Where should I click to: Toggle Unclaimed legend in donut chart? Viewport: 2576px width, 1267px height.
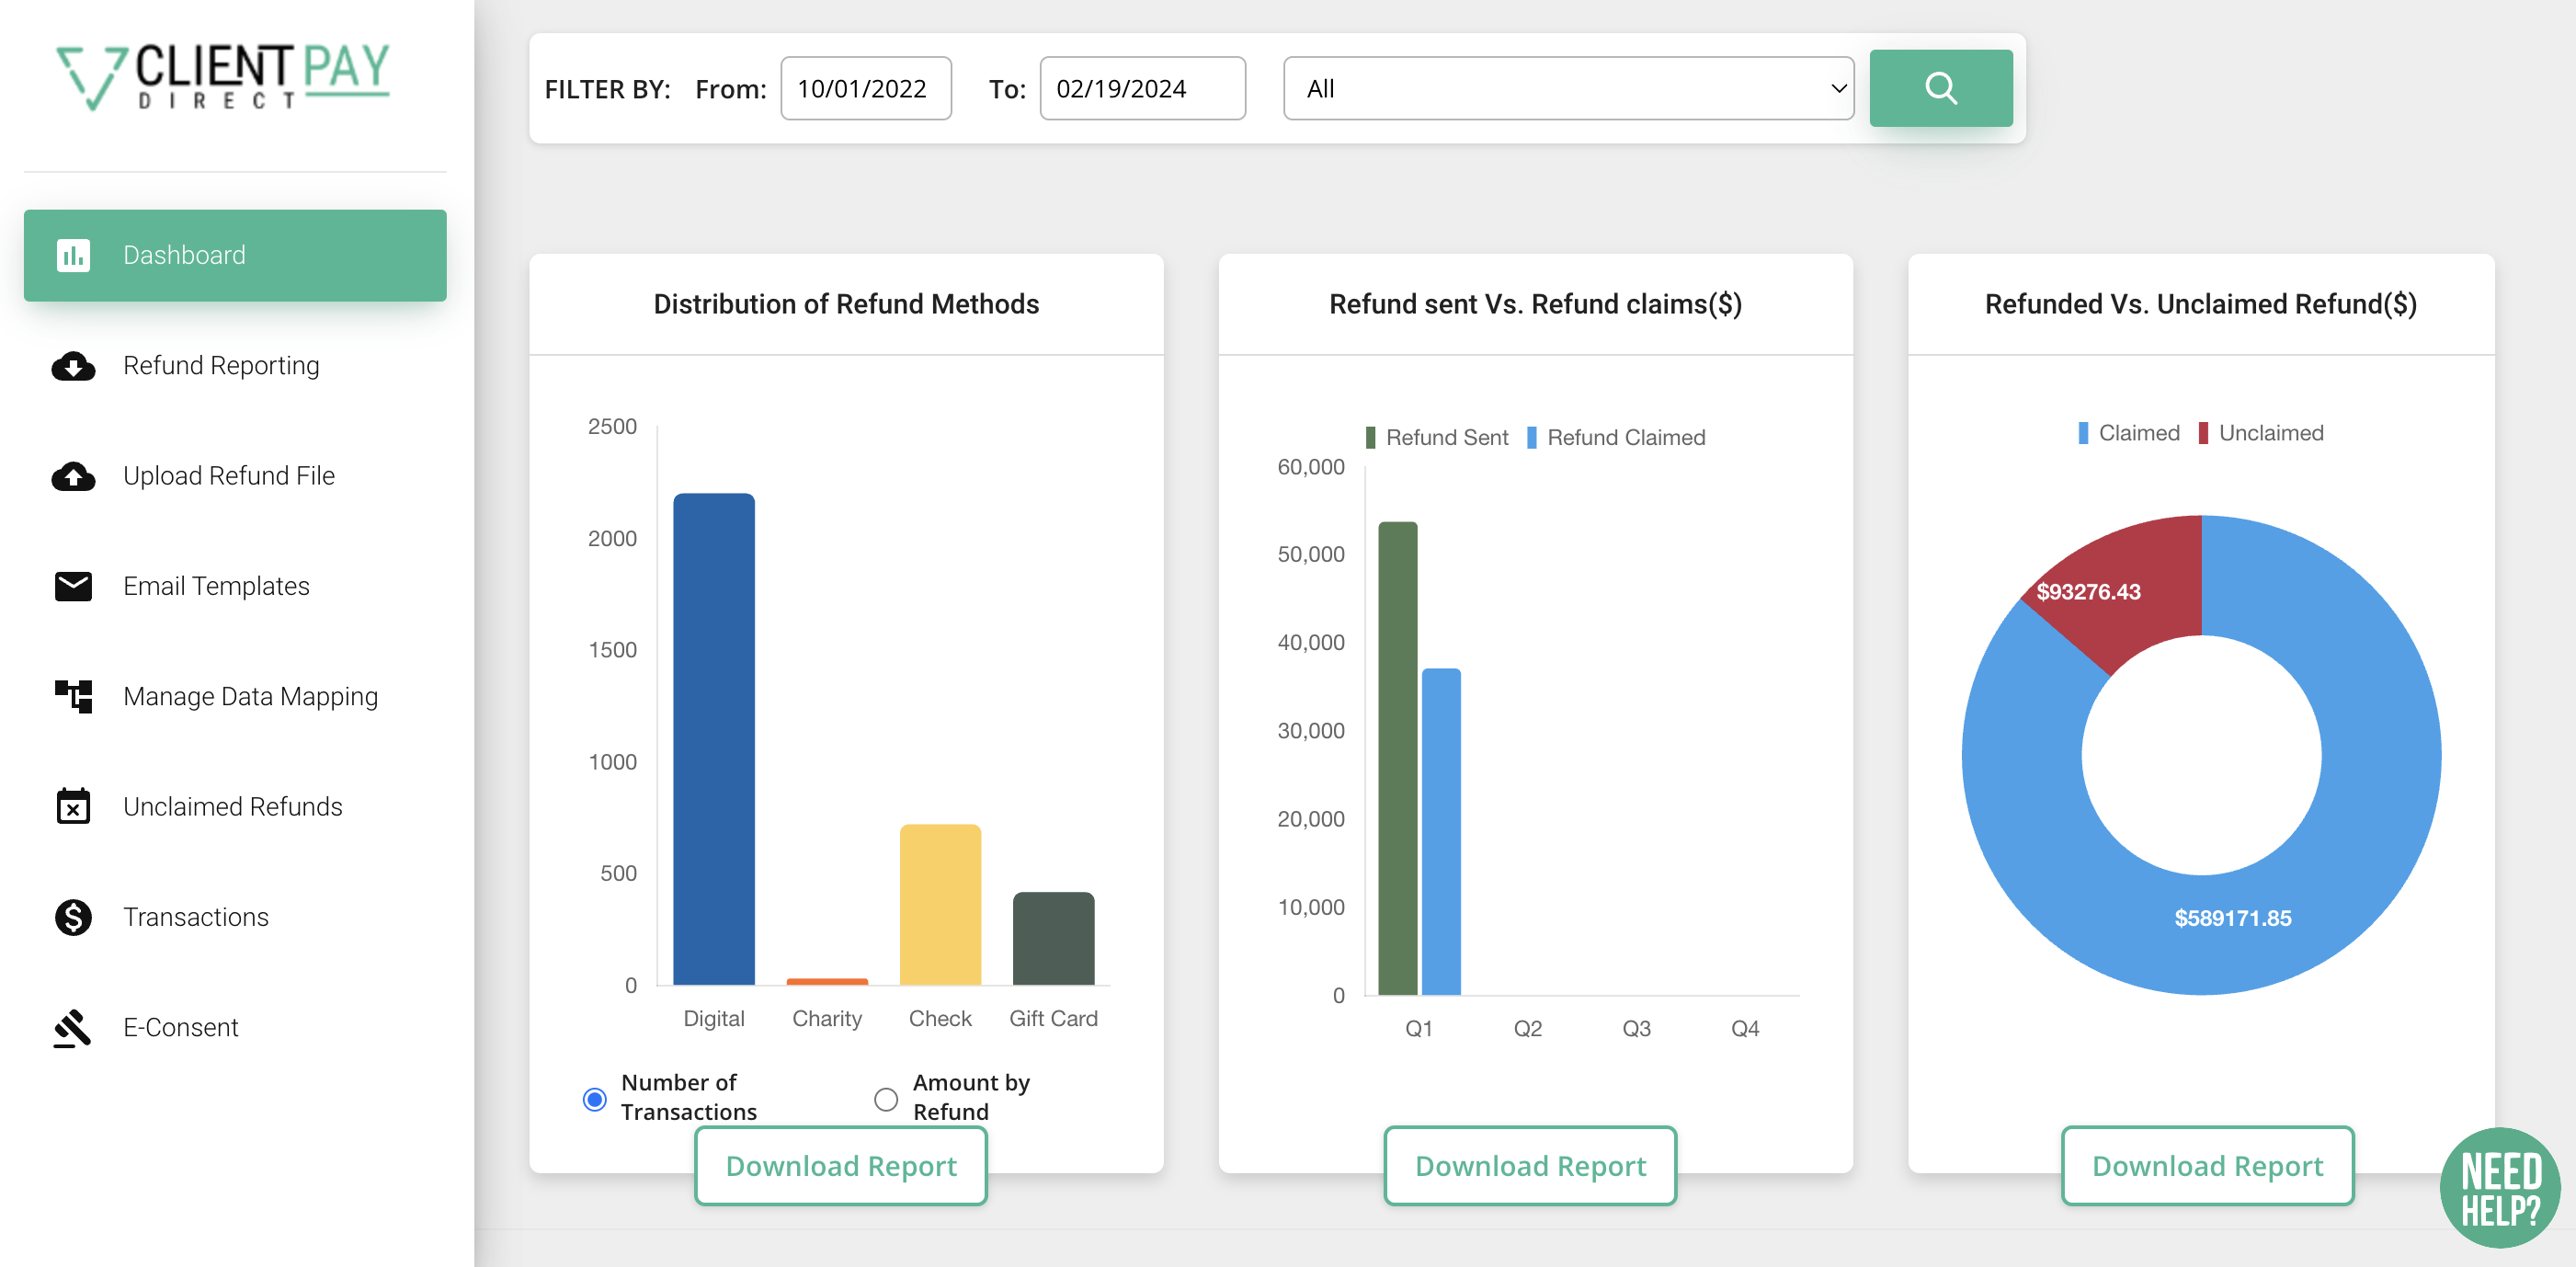(x=2261, y=433)
